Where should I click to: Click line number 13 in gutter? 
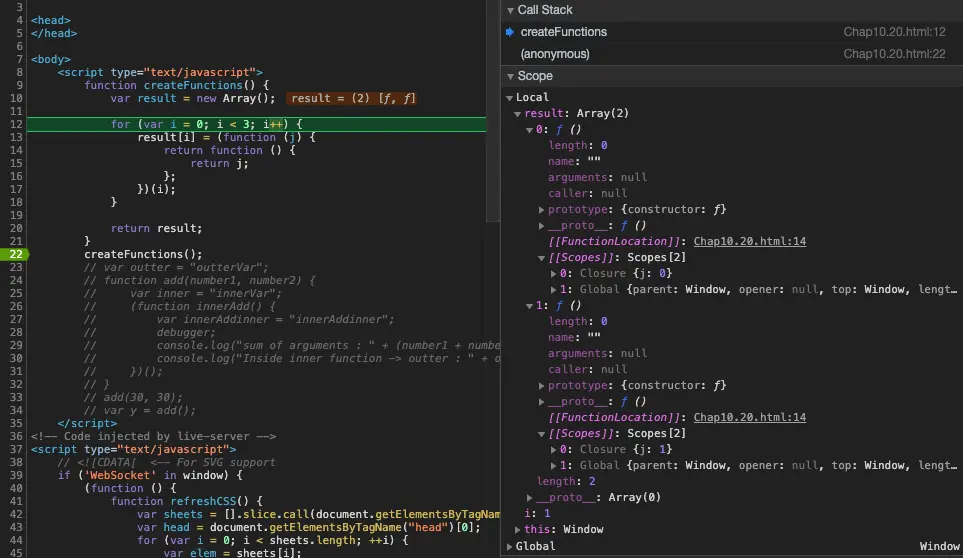pos(16,137)
